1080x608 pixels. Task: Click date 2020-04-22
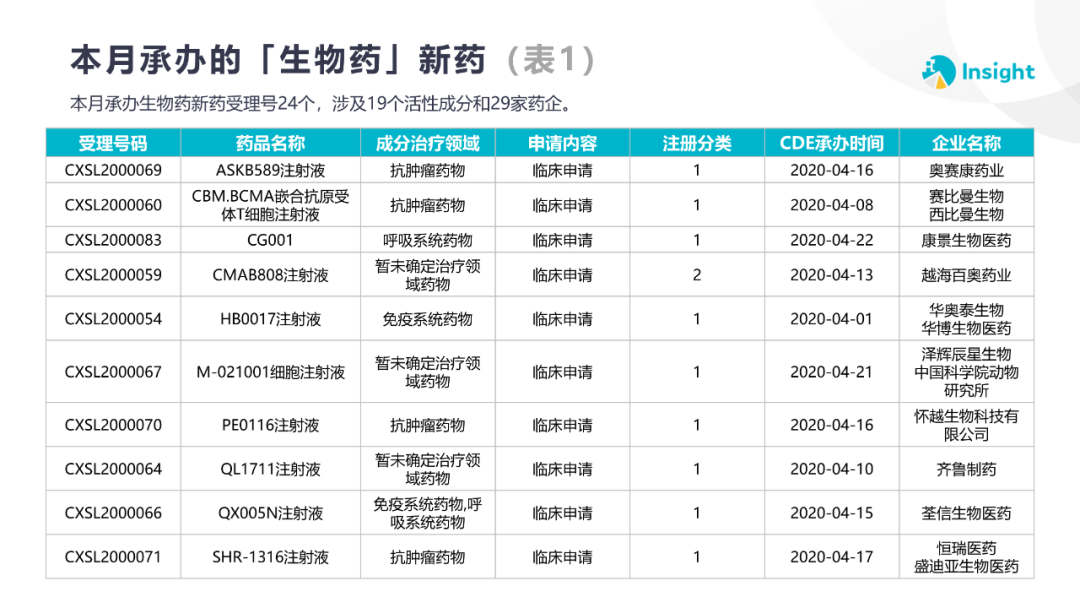pos(831,240)
